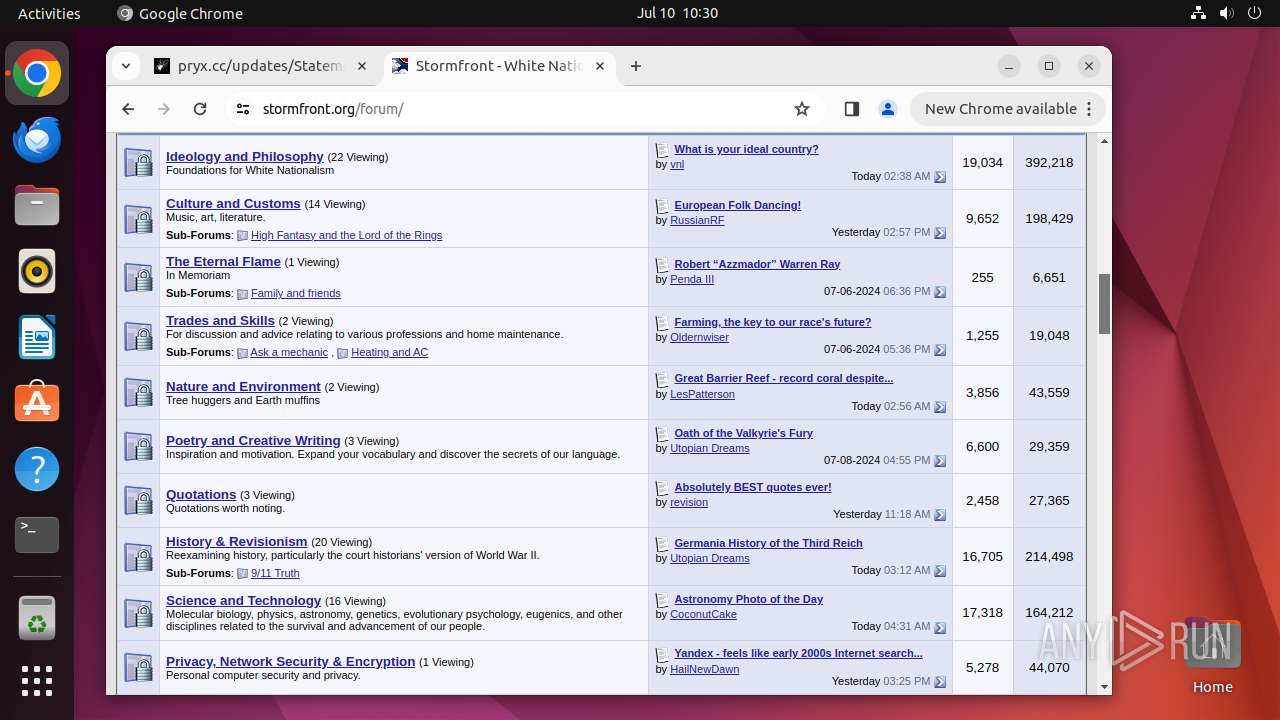The height and width of the screenshot is (720, 1280).
Task: Open 'Great Barrier Reef - record coral' thread
Action: point(783,378)
